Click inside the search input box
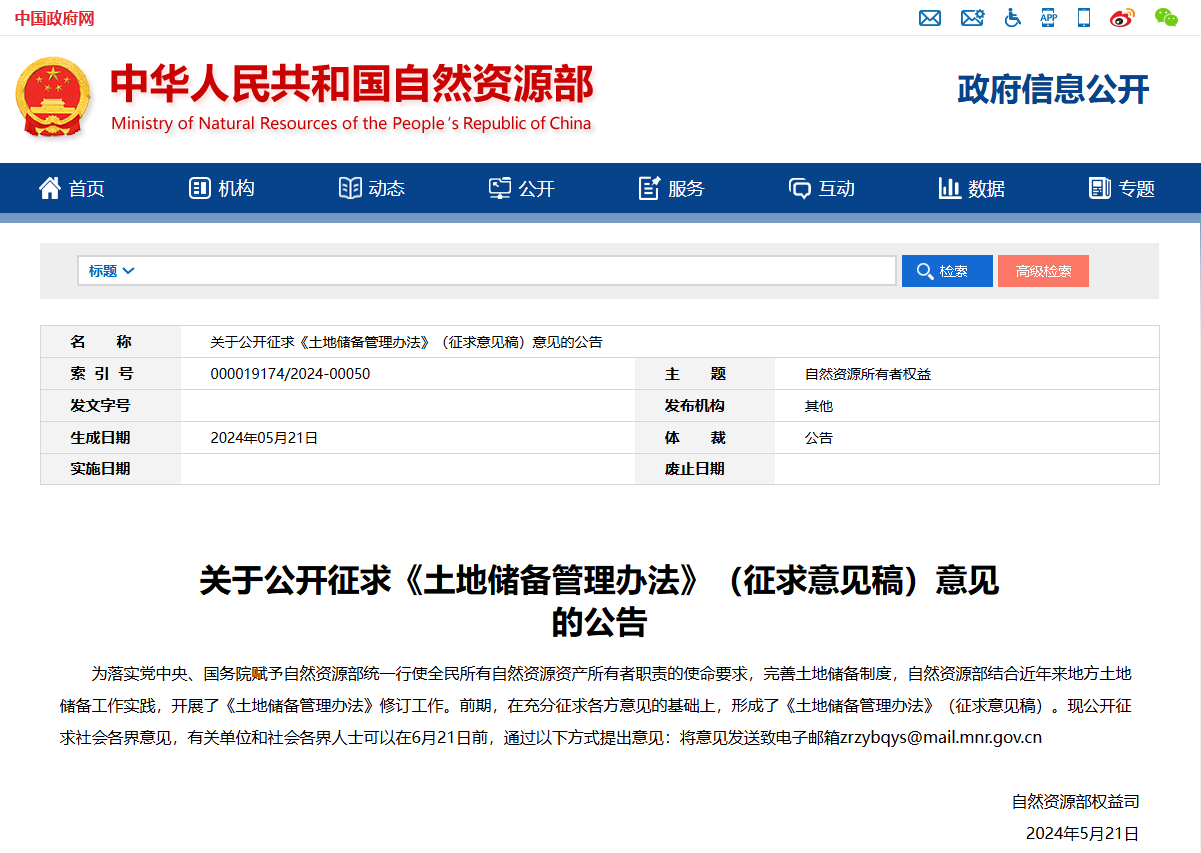This screenshot has width=1201, height=853. point(500,270)
